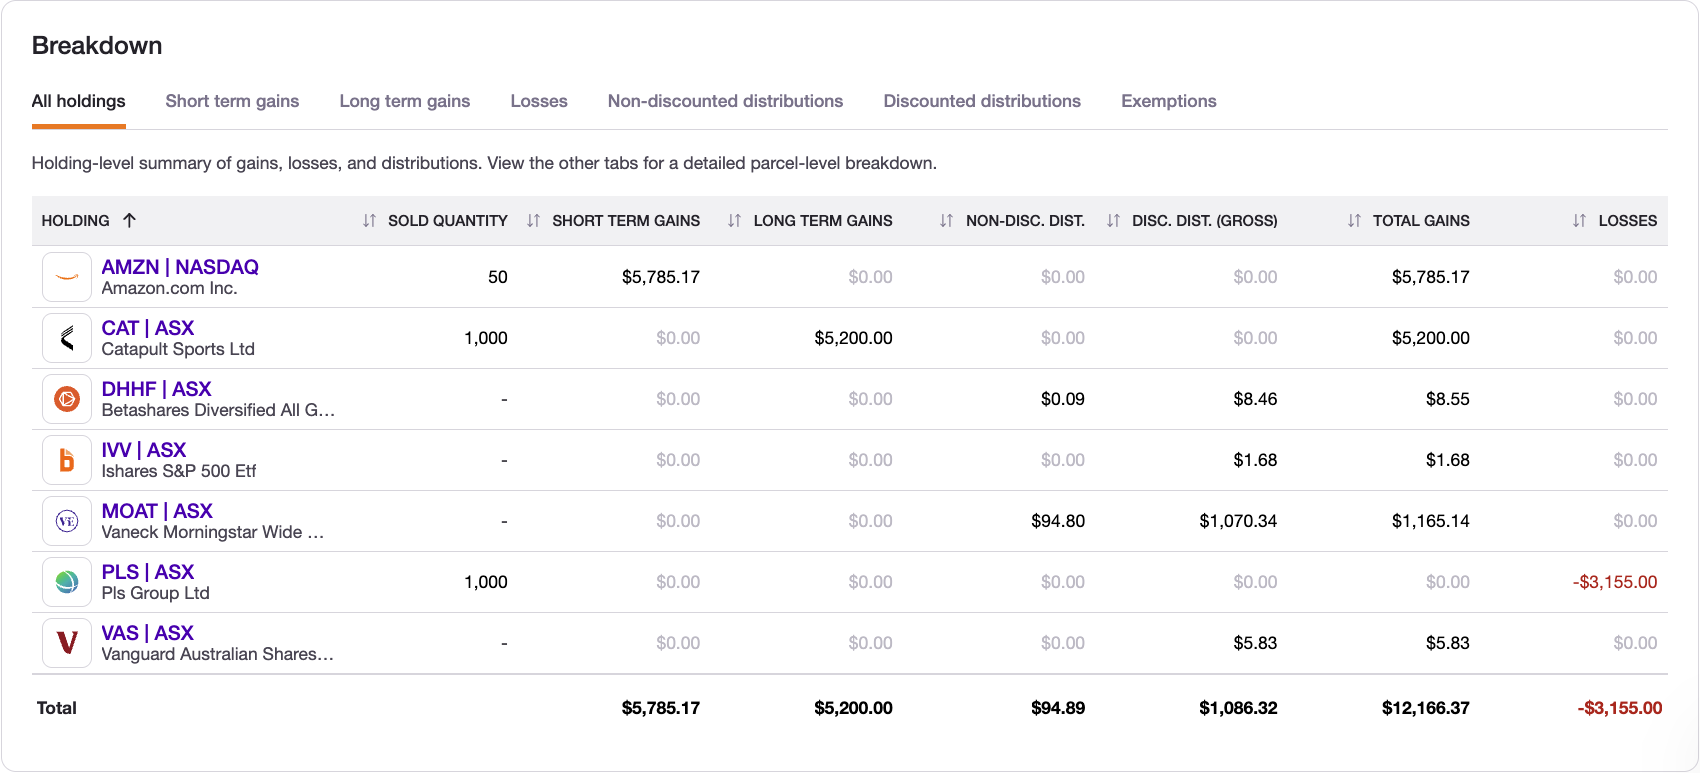Click the Vanguard VAS logo icon
This screenshot has width=1700, height=773.
pyautogui.click(x=67, y=643)
